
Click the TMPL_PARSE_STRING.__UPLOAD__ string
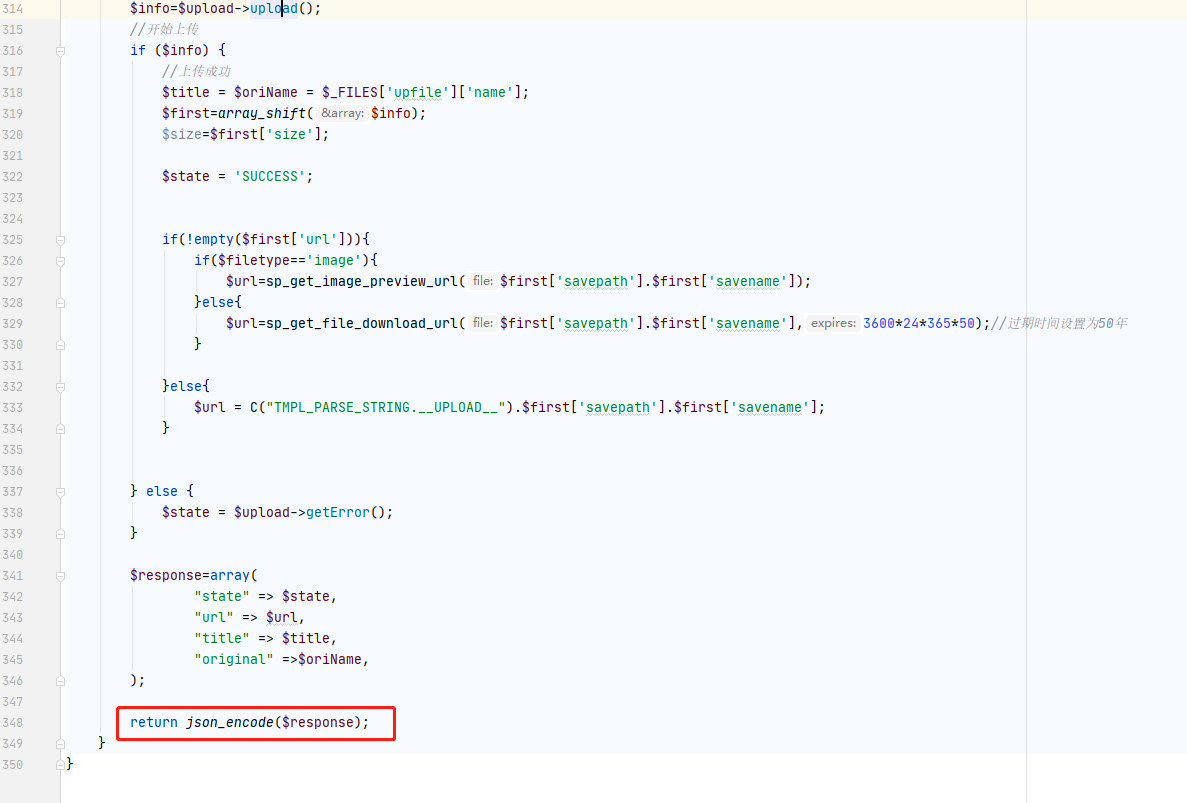[385, 407]
